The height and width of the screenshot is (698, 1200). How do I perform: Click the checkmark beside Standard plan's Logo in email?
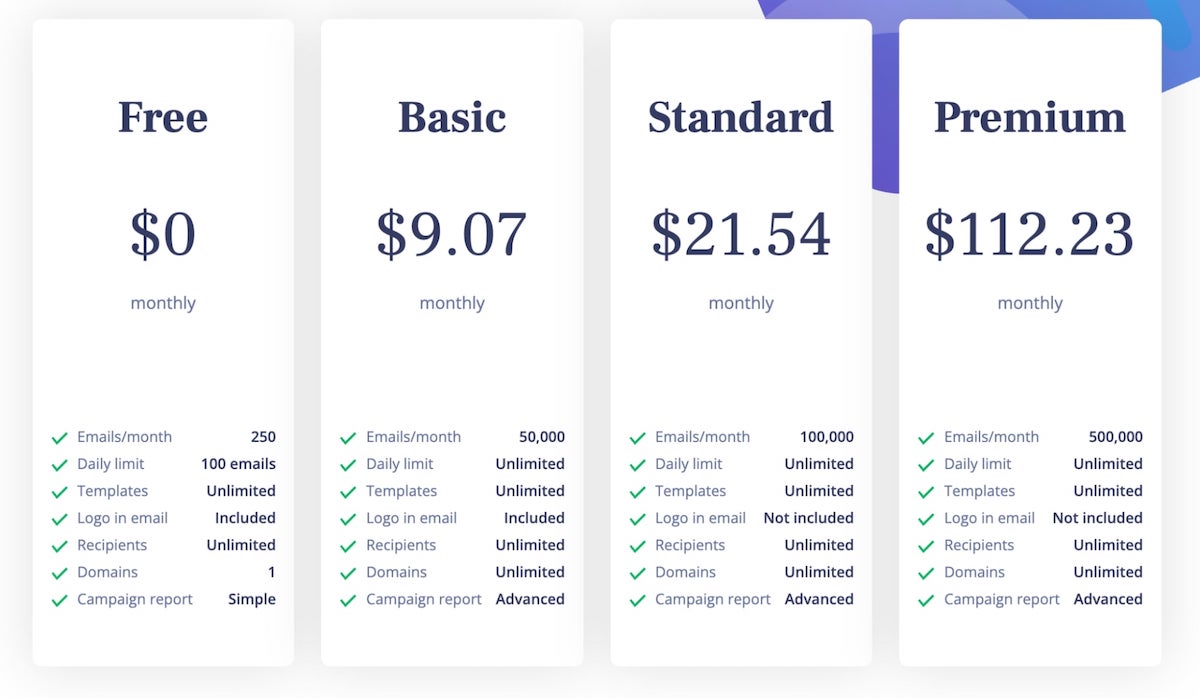pos(637,519)
